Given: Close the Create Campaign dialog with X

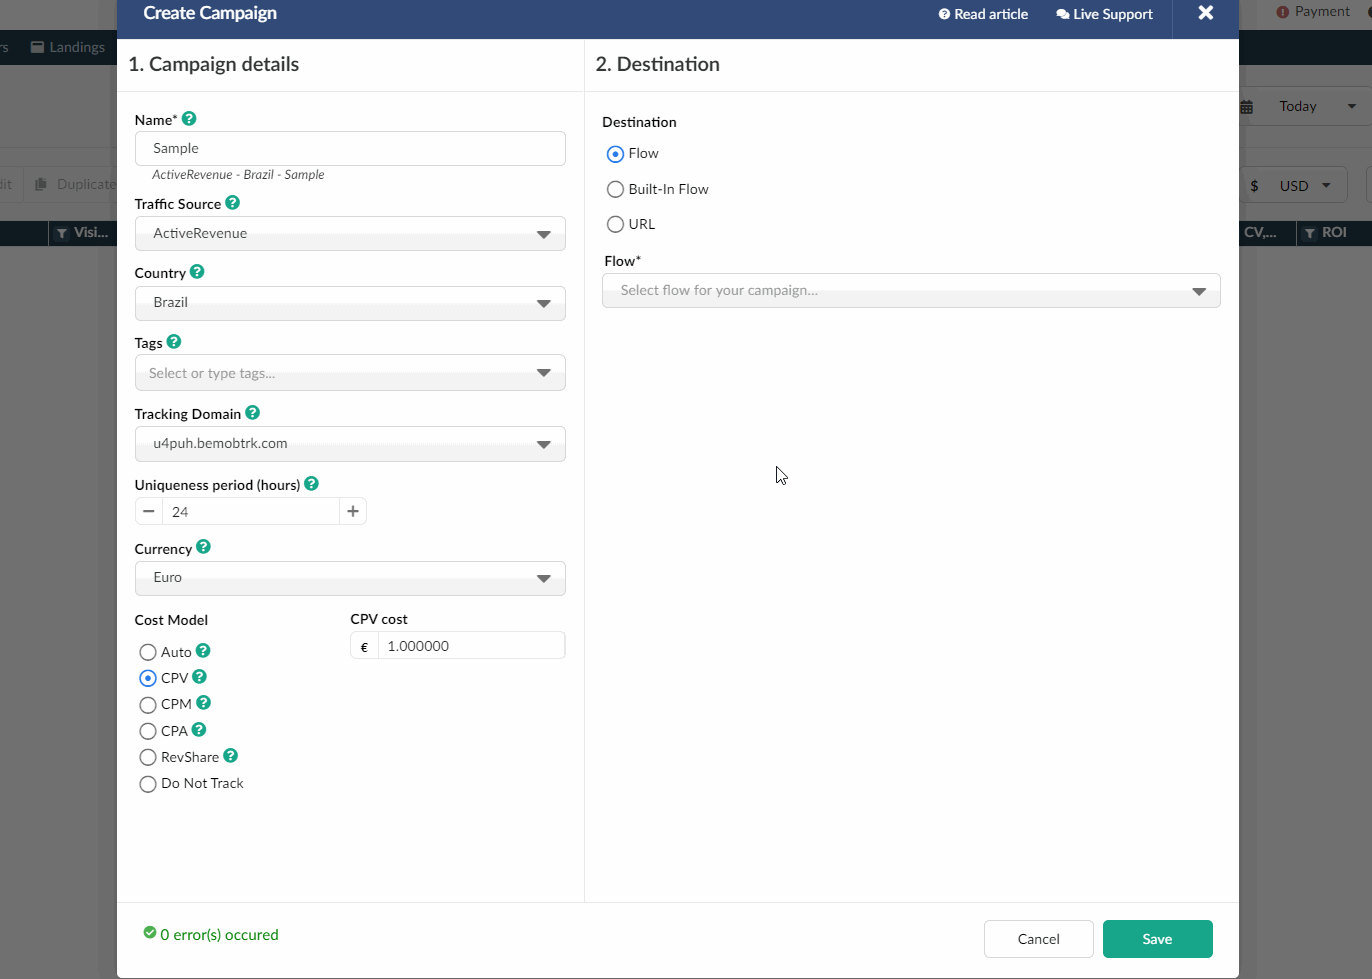Looking at the screenshot, I should [x=1206, y=13].
